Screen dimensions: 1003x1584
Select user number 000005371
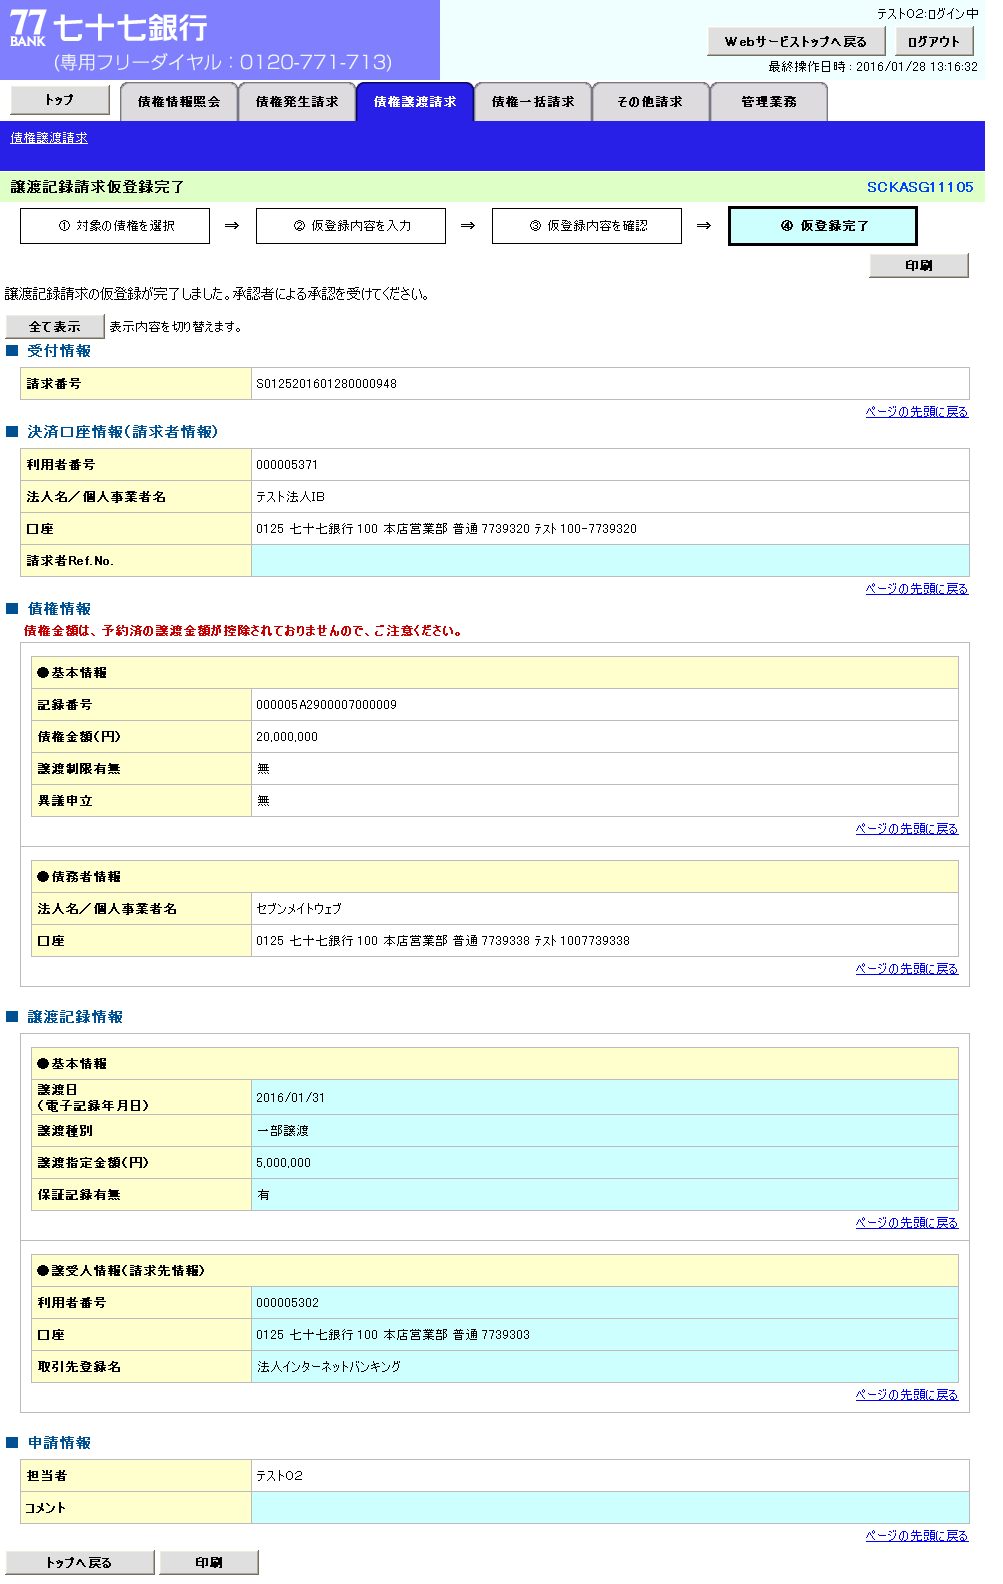click(x=287, y=465)
